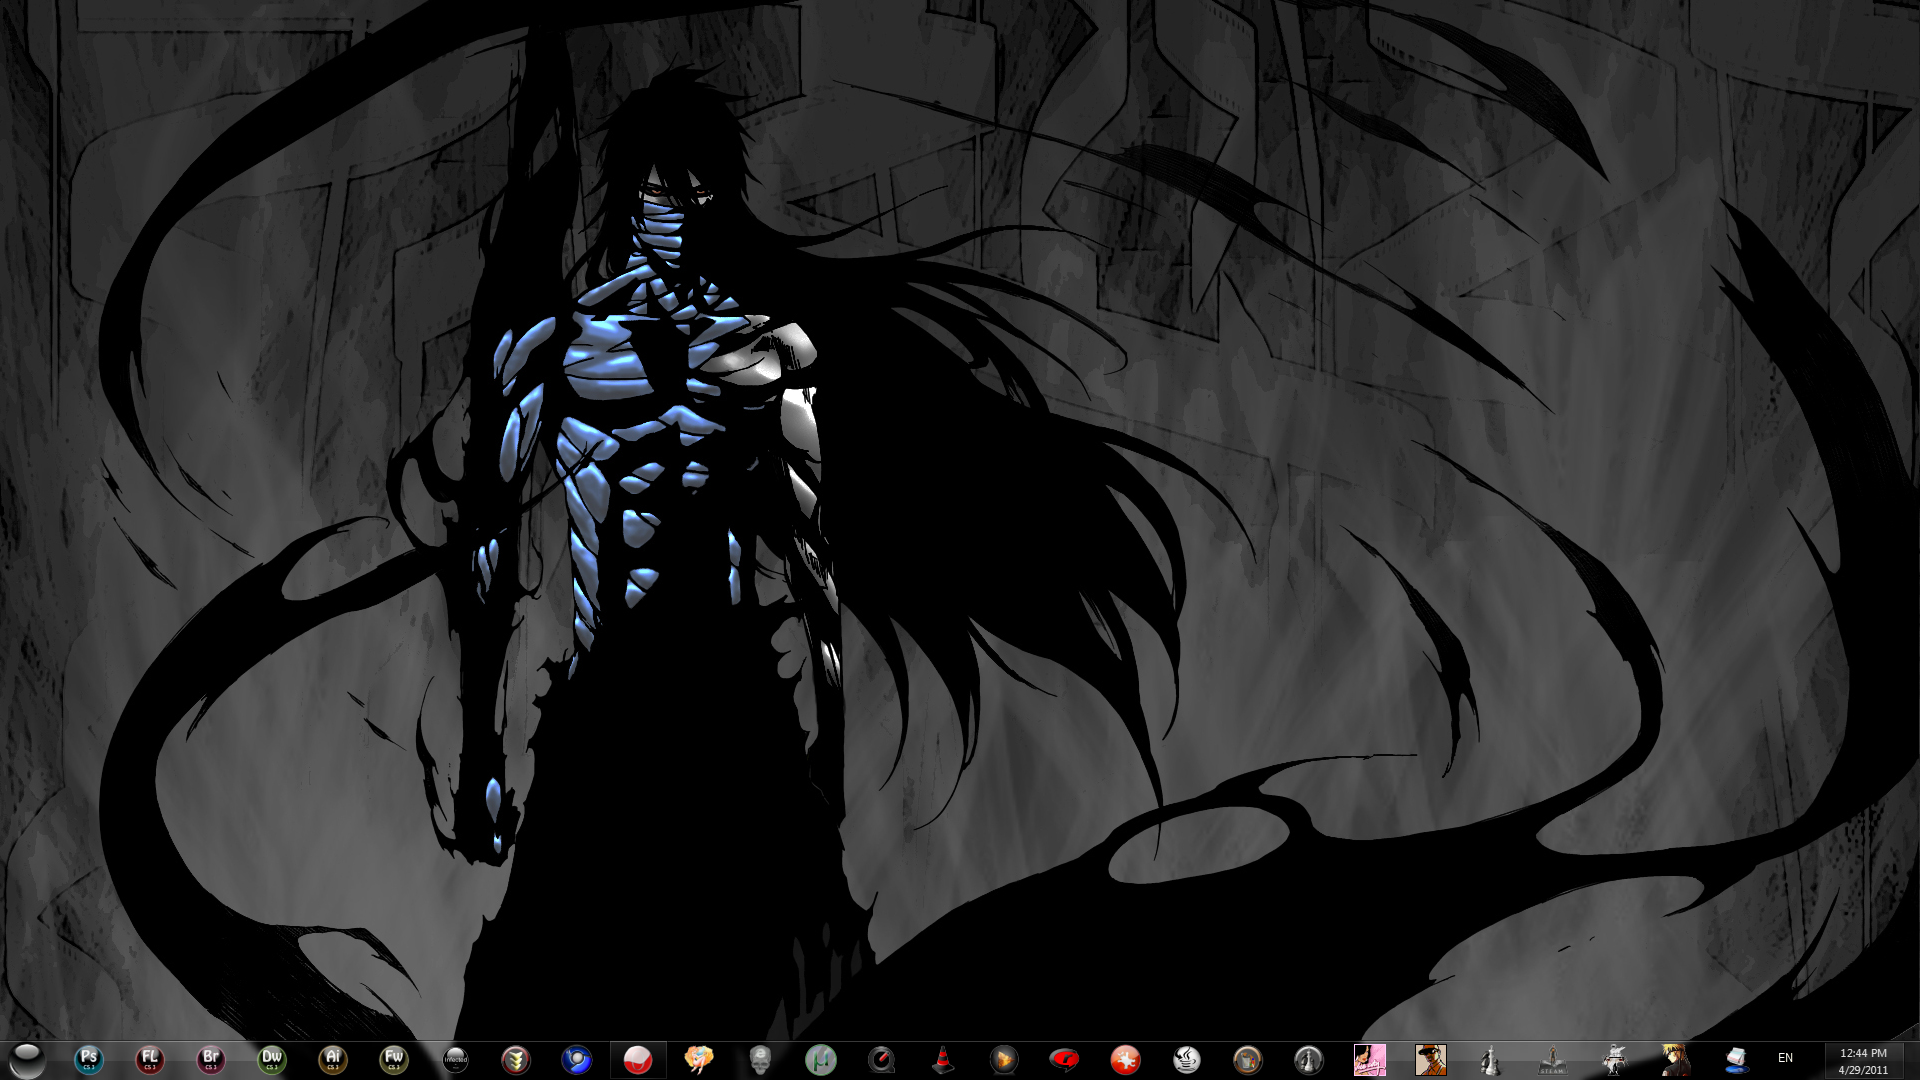Launch uTorrent from the taskbar

coord(821,1059)
